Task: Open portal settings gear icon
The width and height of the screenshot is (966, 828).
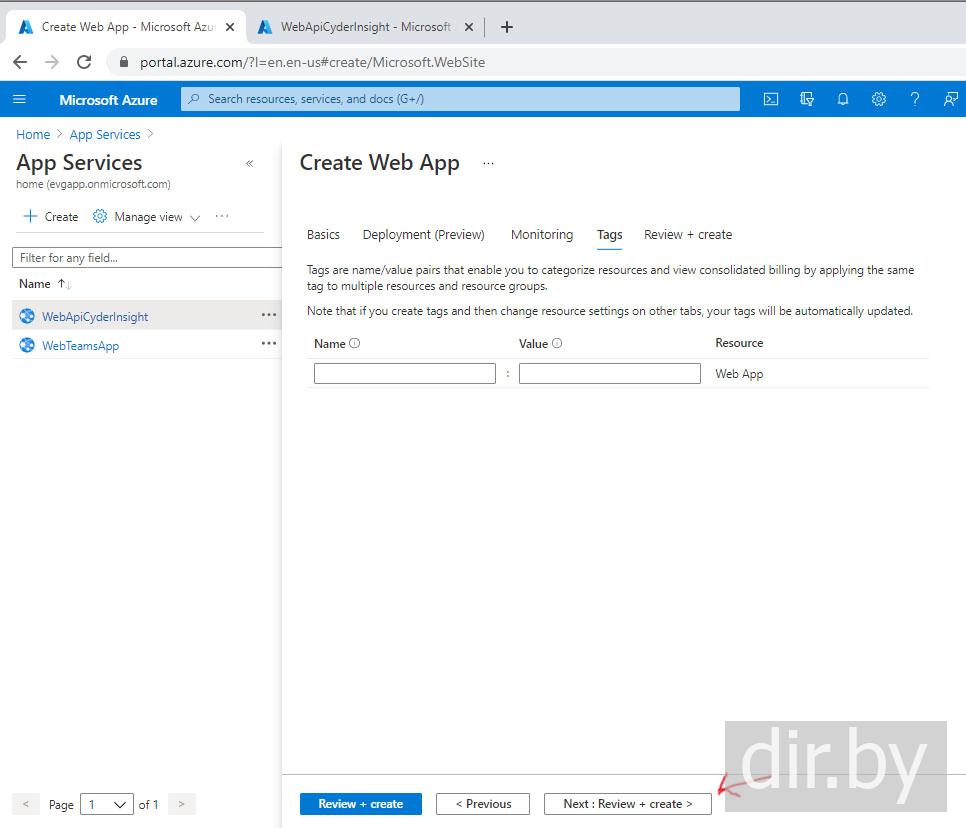Action: click(878, 99)
